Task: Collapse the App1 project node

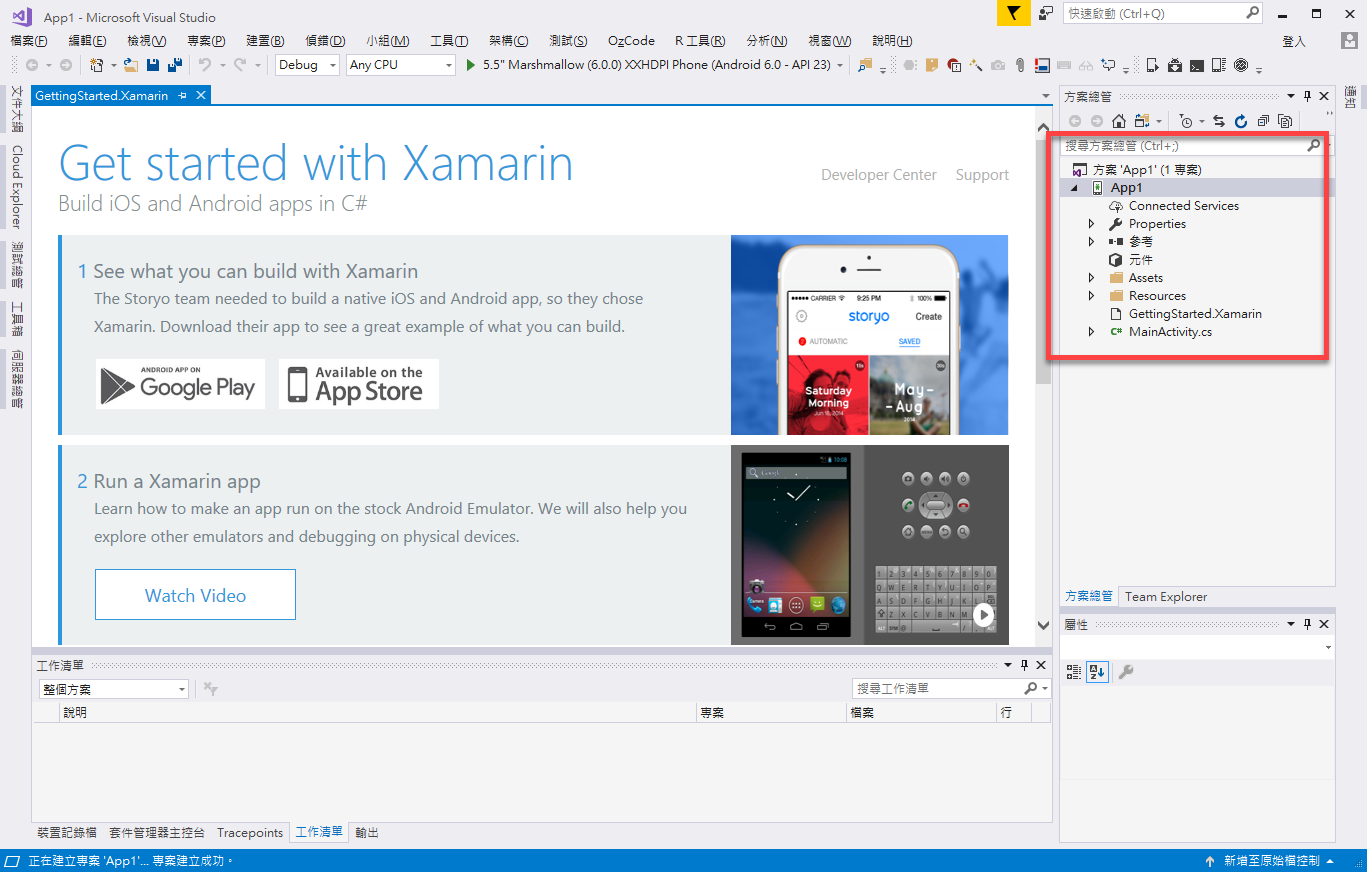Action: 1075,188
